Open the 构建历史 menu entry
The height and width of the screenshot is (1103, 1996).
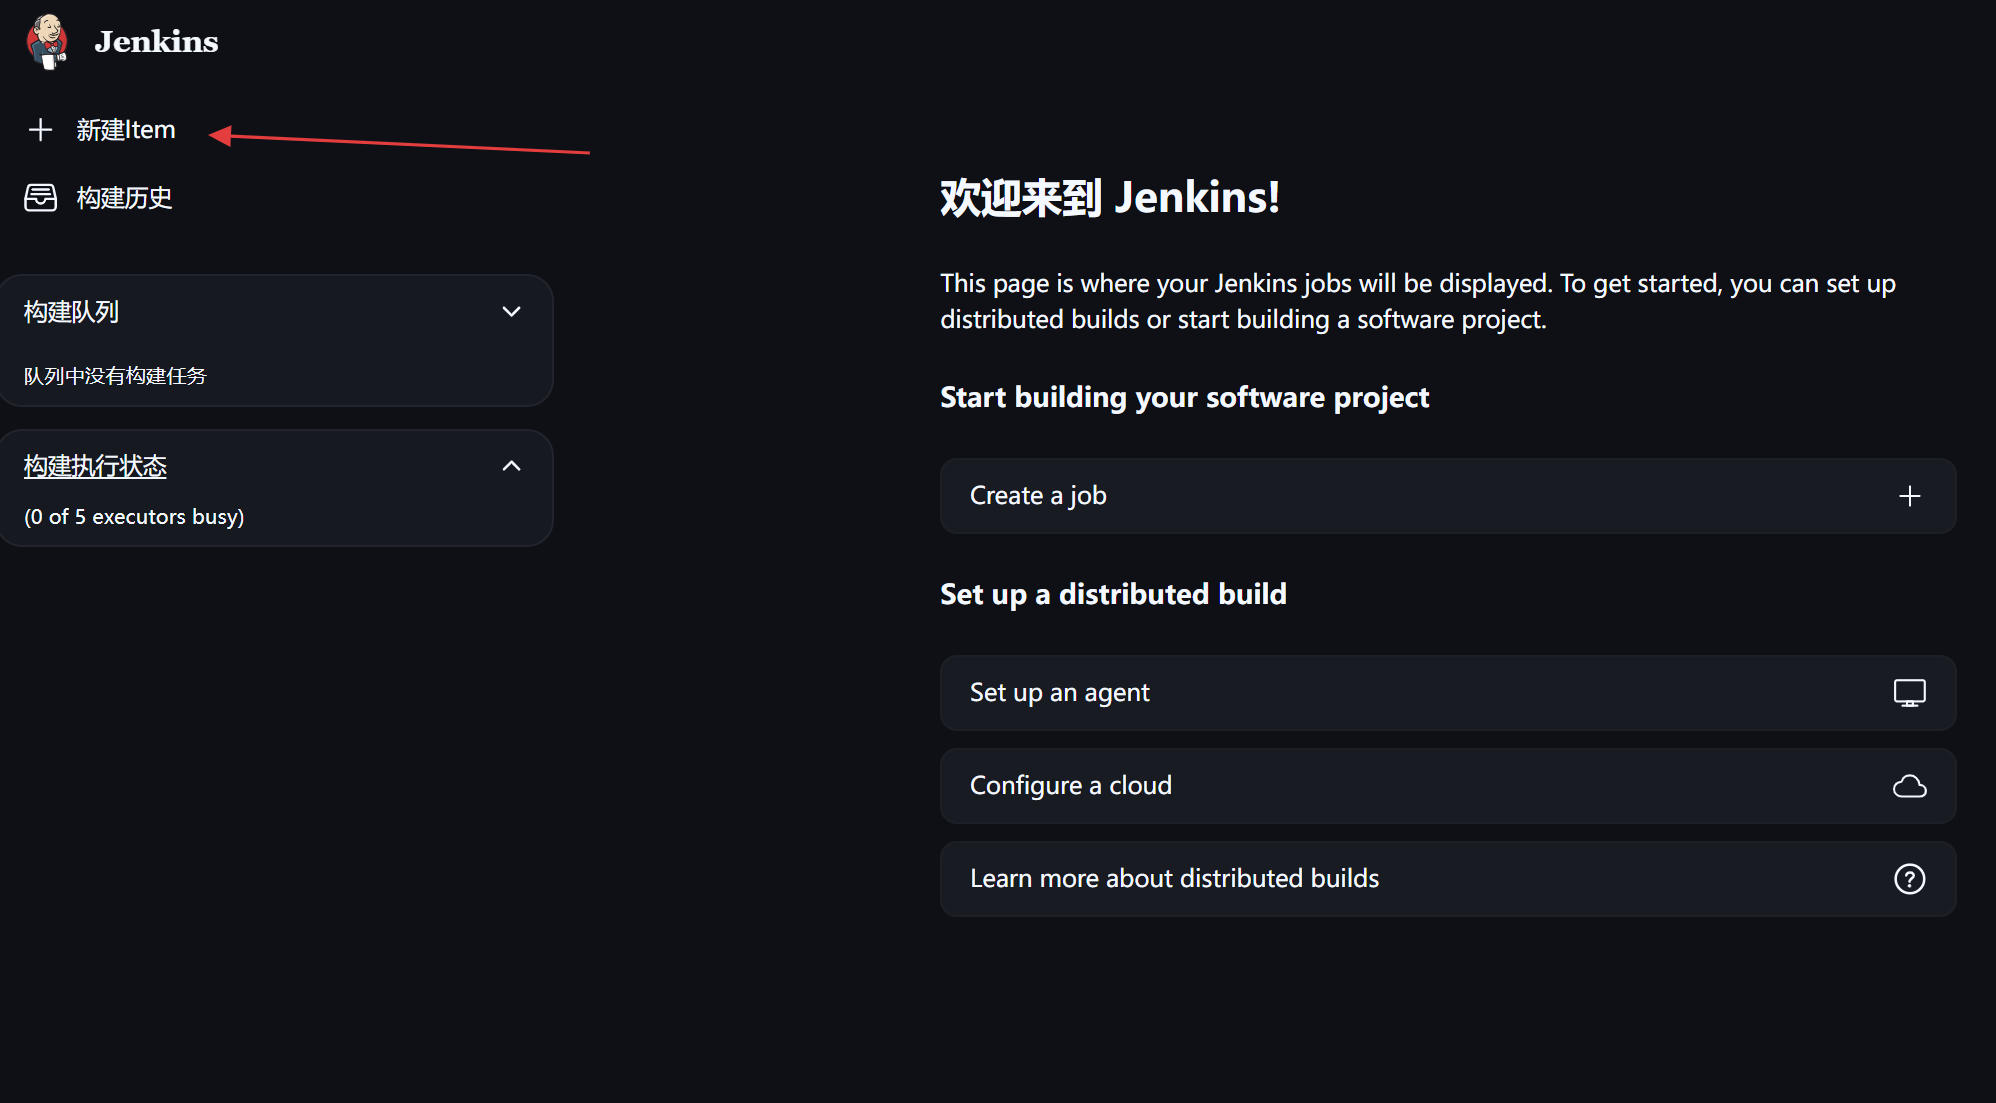(x=124, y=198)
